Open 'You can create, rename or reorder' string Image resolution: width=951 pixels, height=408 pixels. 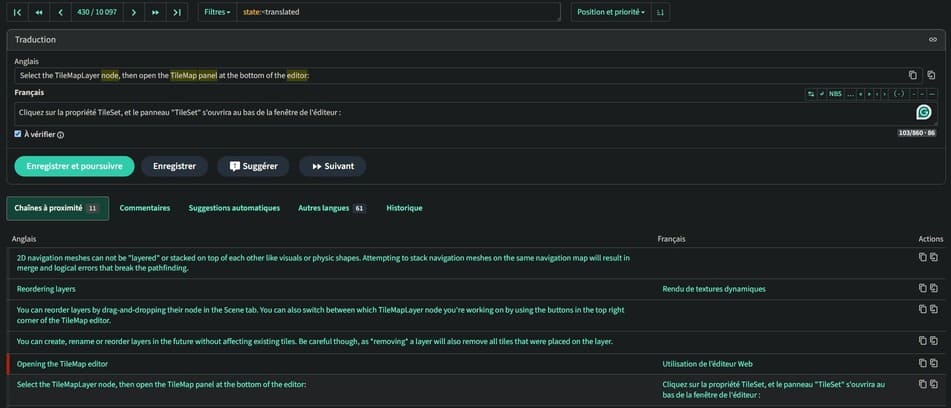[315, 342]
